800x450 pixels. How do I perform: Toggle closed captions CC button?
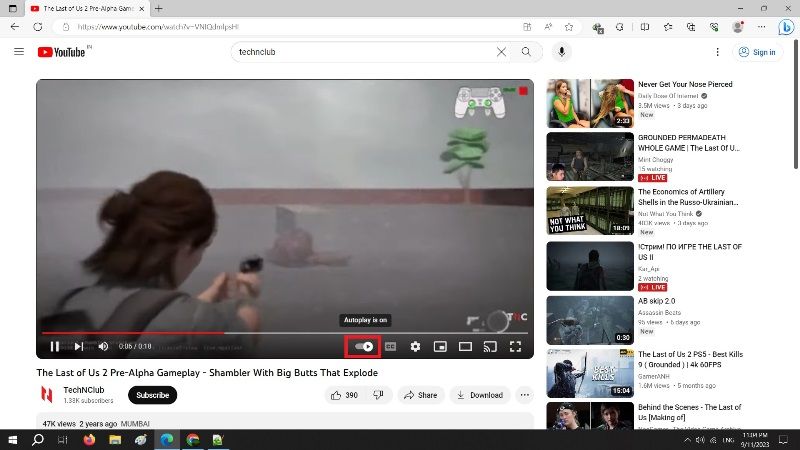coord(390,346)
